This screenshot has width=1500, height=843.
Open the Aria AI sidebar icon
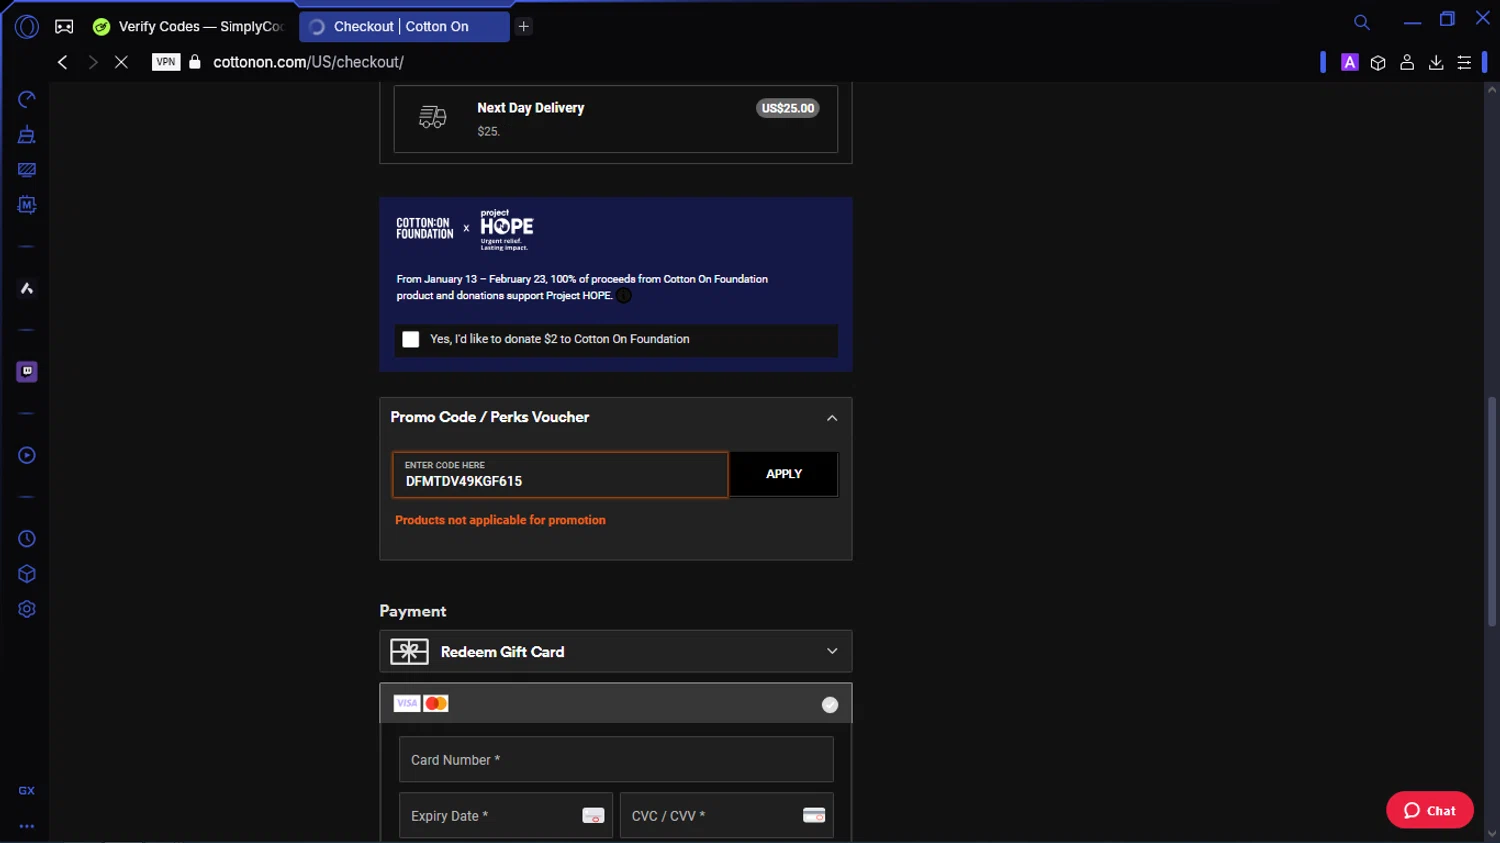point(27,289)
